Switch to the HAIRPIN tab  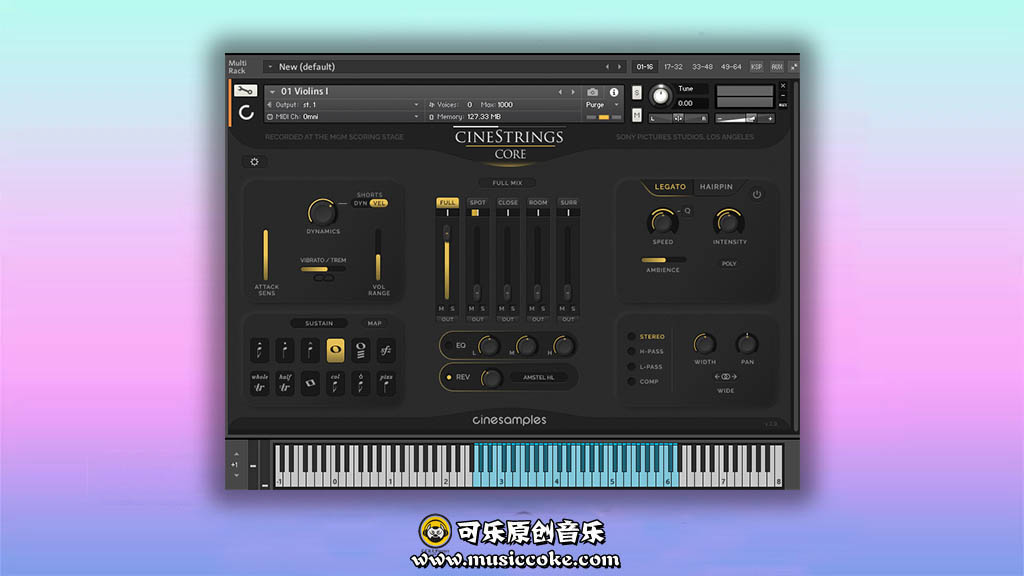pos(716,187)
